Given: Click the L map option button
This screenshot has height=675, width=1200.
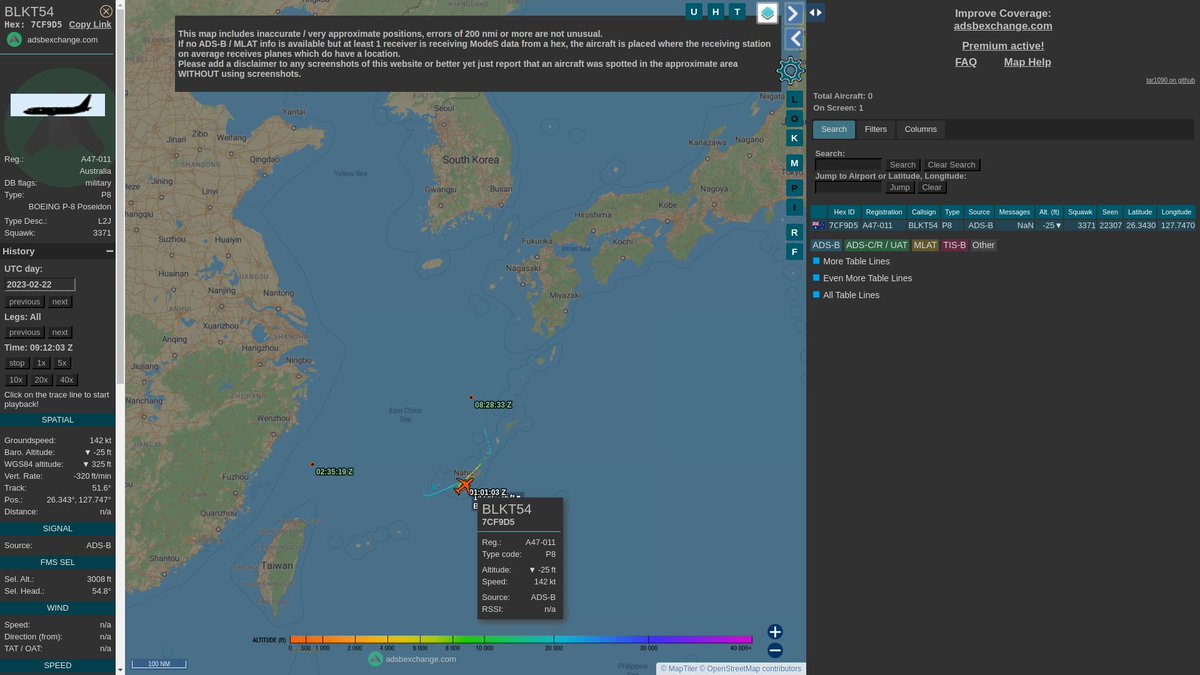Looking at the screenshot, I should click(x=794, y=99).
